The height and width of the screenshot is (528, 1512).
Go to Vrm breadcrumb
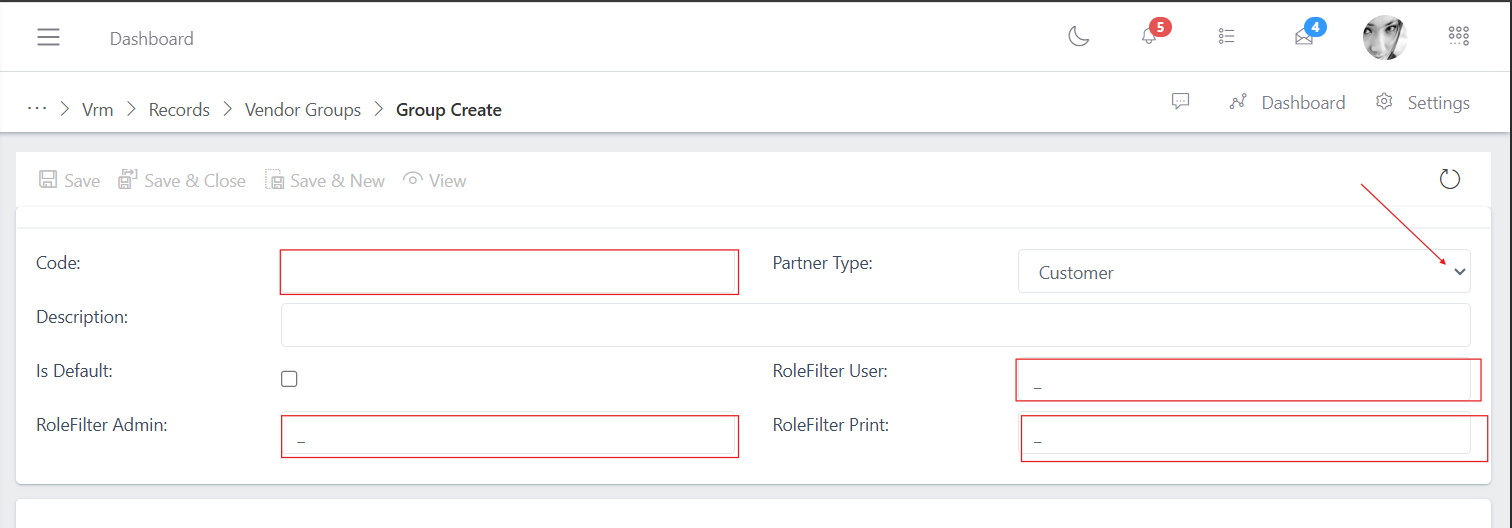click(97, 110)
